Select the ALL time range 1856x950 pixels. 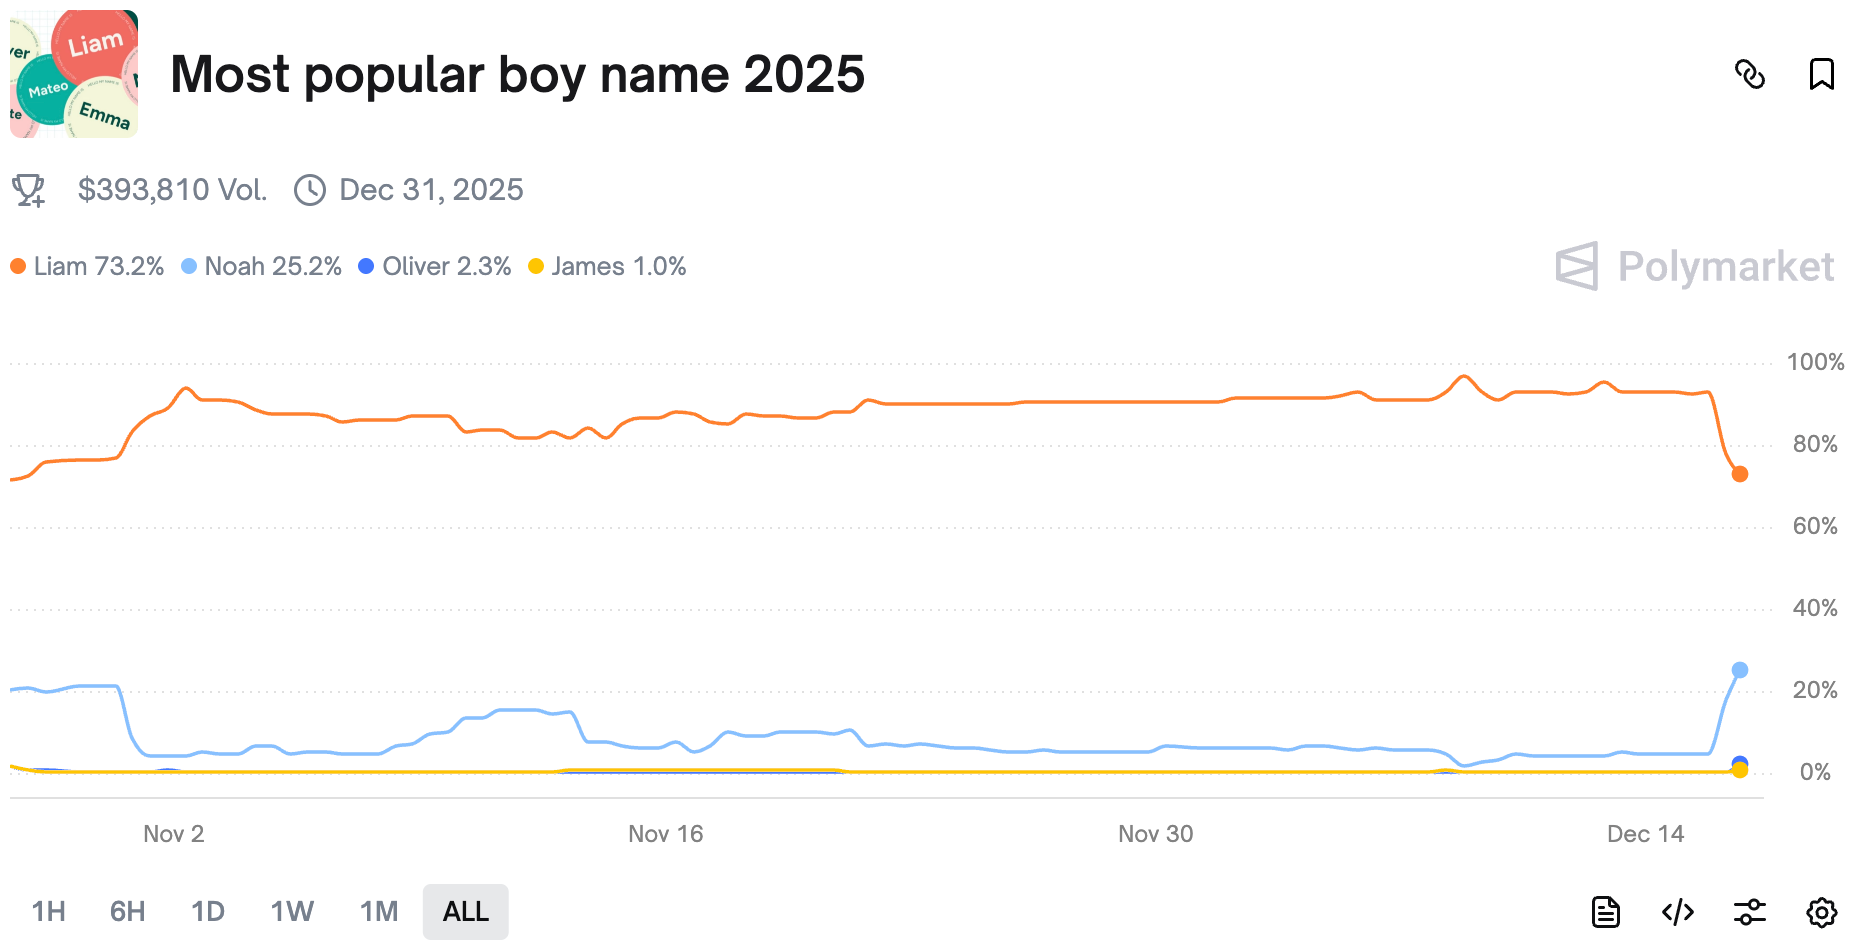tap(465, 912)
